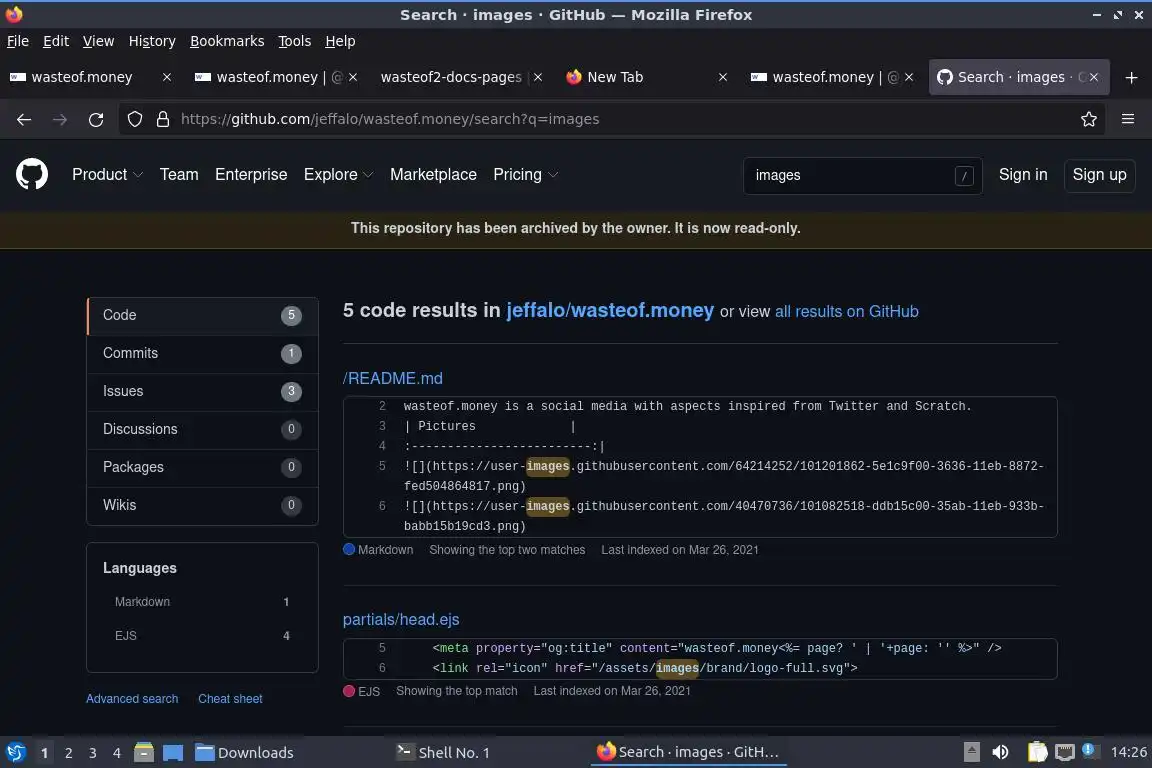Viewport: 1152px width, 768px height.
Task: Select the Code results filter
Action: pyautogui.click(x=202, y=315)
